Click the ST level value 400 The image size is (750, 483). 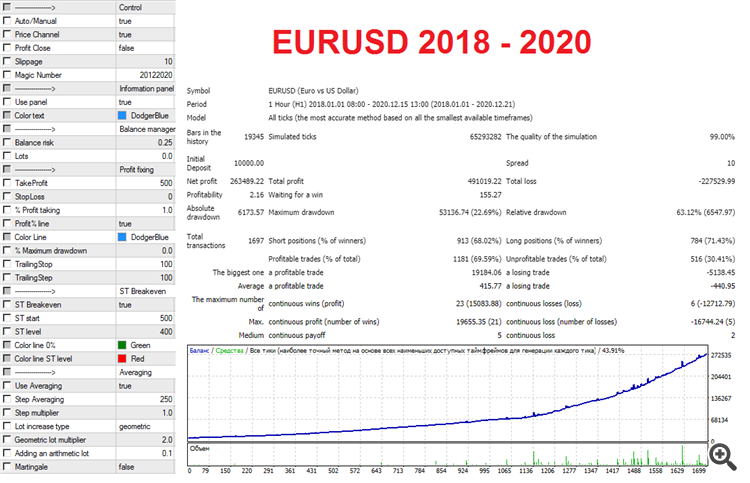(166, 331)
